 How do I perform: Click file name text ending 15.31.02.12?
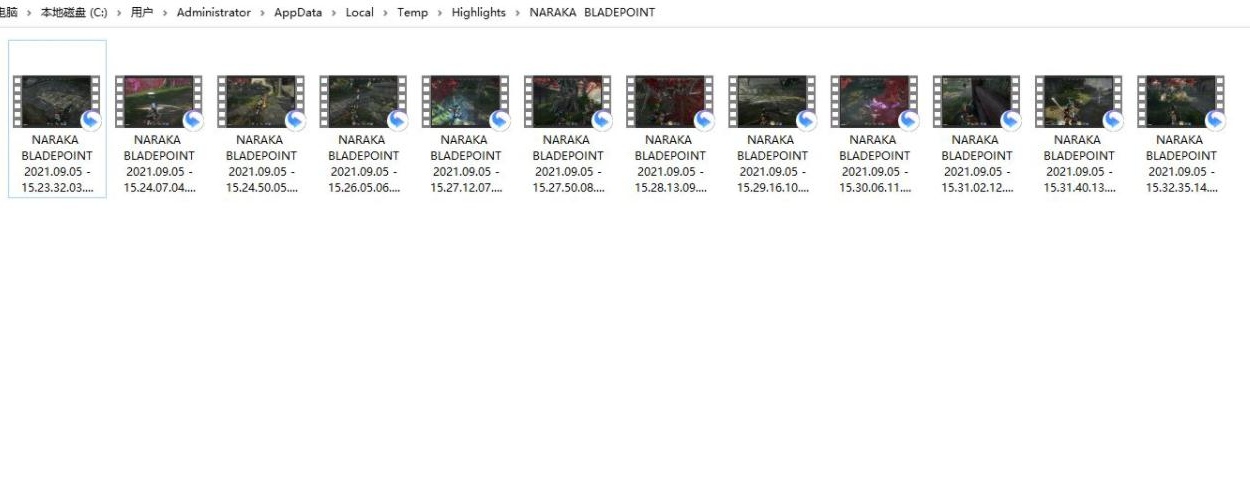(976, 164)
